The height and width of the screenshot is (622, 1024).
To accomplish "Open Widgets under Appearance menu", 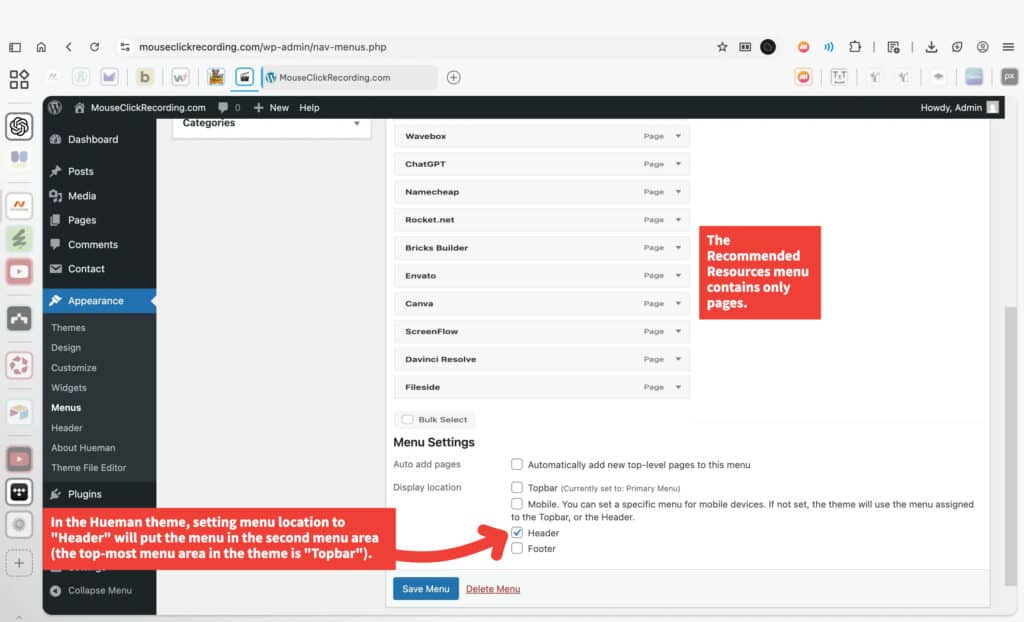I will point(69,387).
